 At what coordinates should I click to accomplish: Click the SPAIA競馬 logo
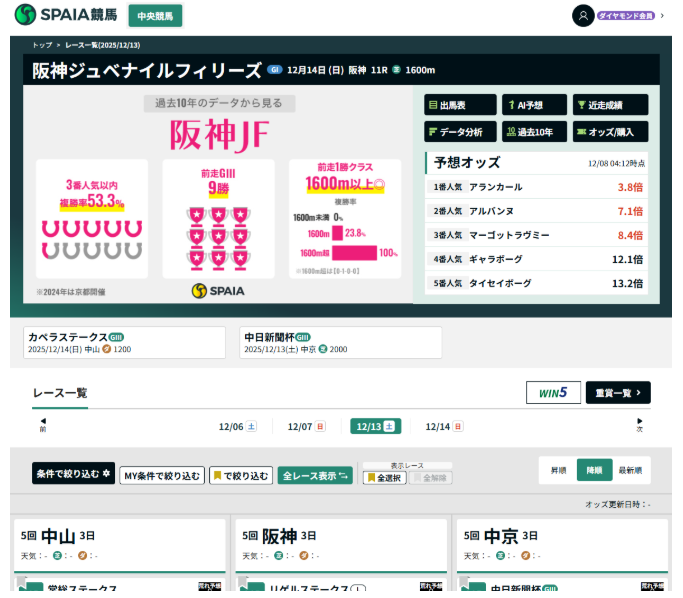point(66,15)
